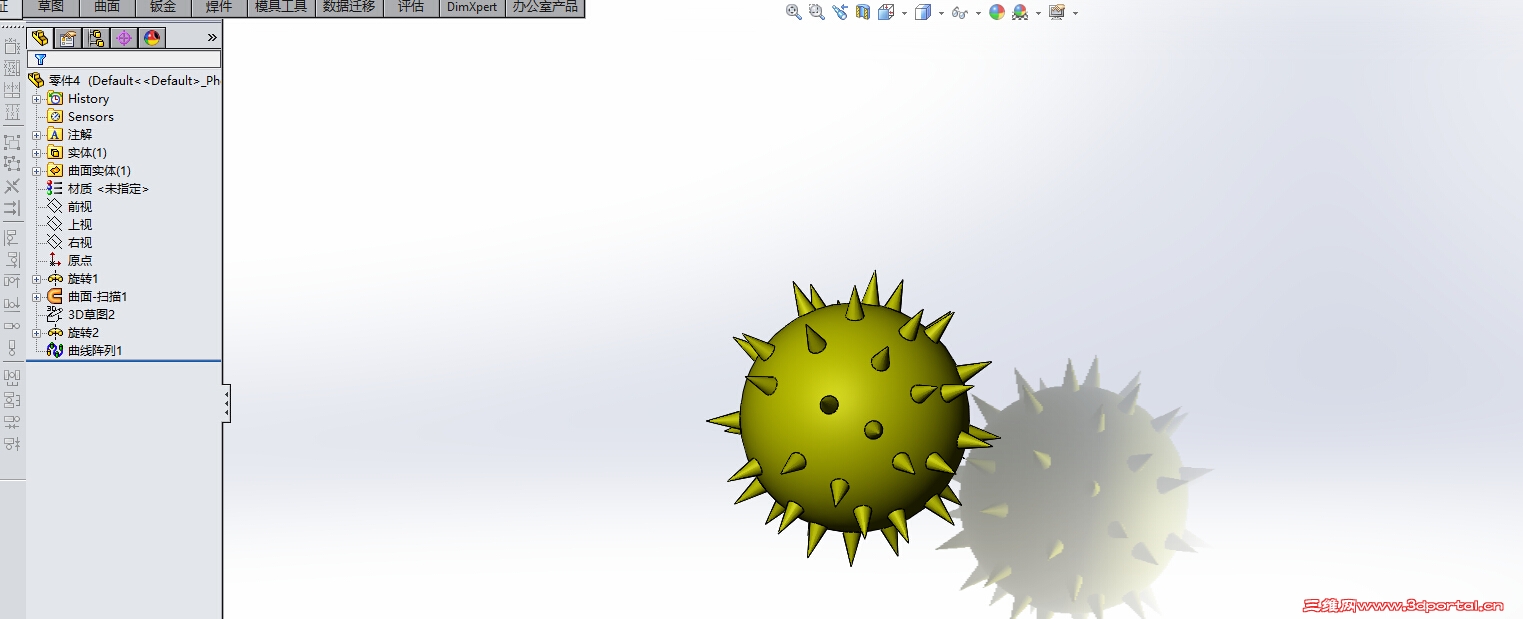The height and width of the screenshot is (619, 1523).
Task: Select 旋转2 revolve feature
Action: pos(83,333)
